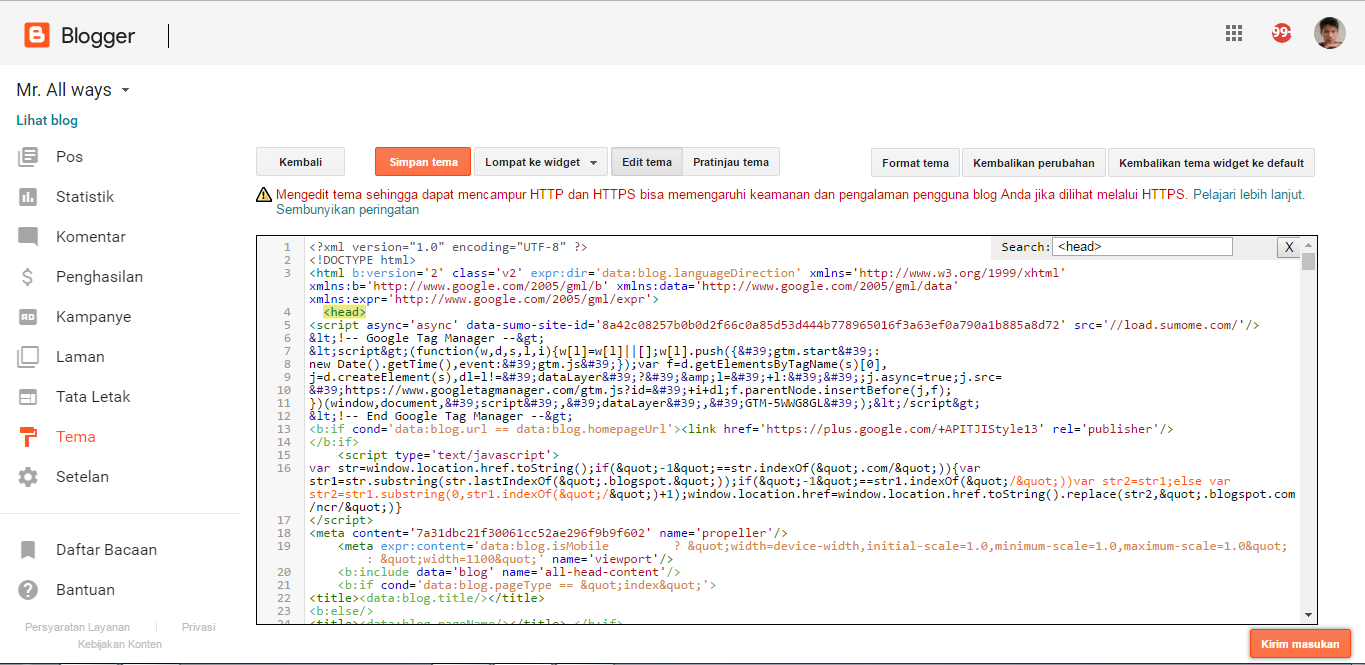Image resolution: width=1365 pixels, height=665 pixels.
Task: Click line number 18 in the gutter
Action: (283, 533)
